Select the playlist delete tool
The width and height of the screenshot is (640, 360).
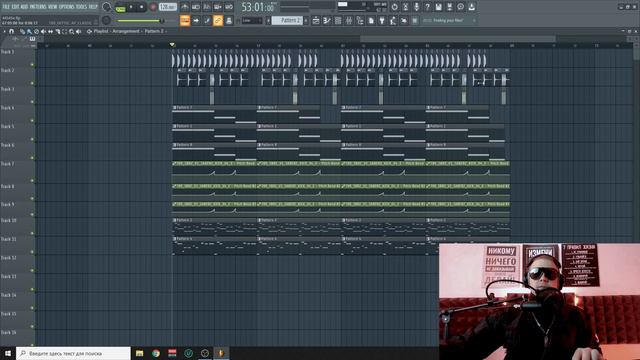tap(36, 31)
